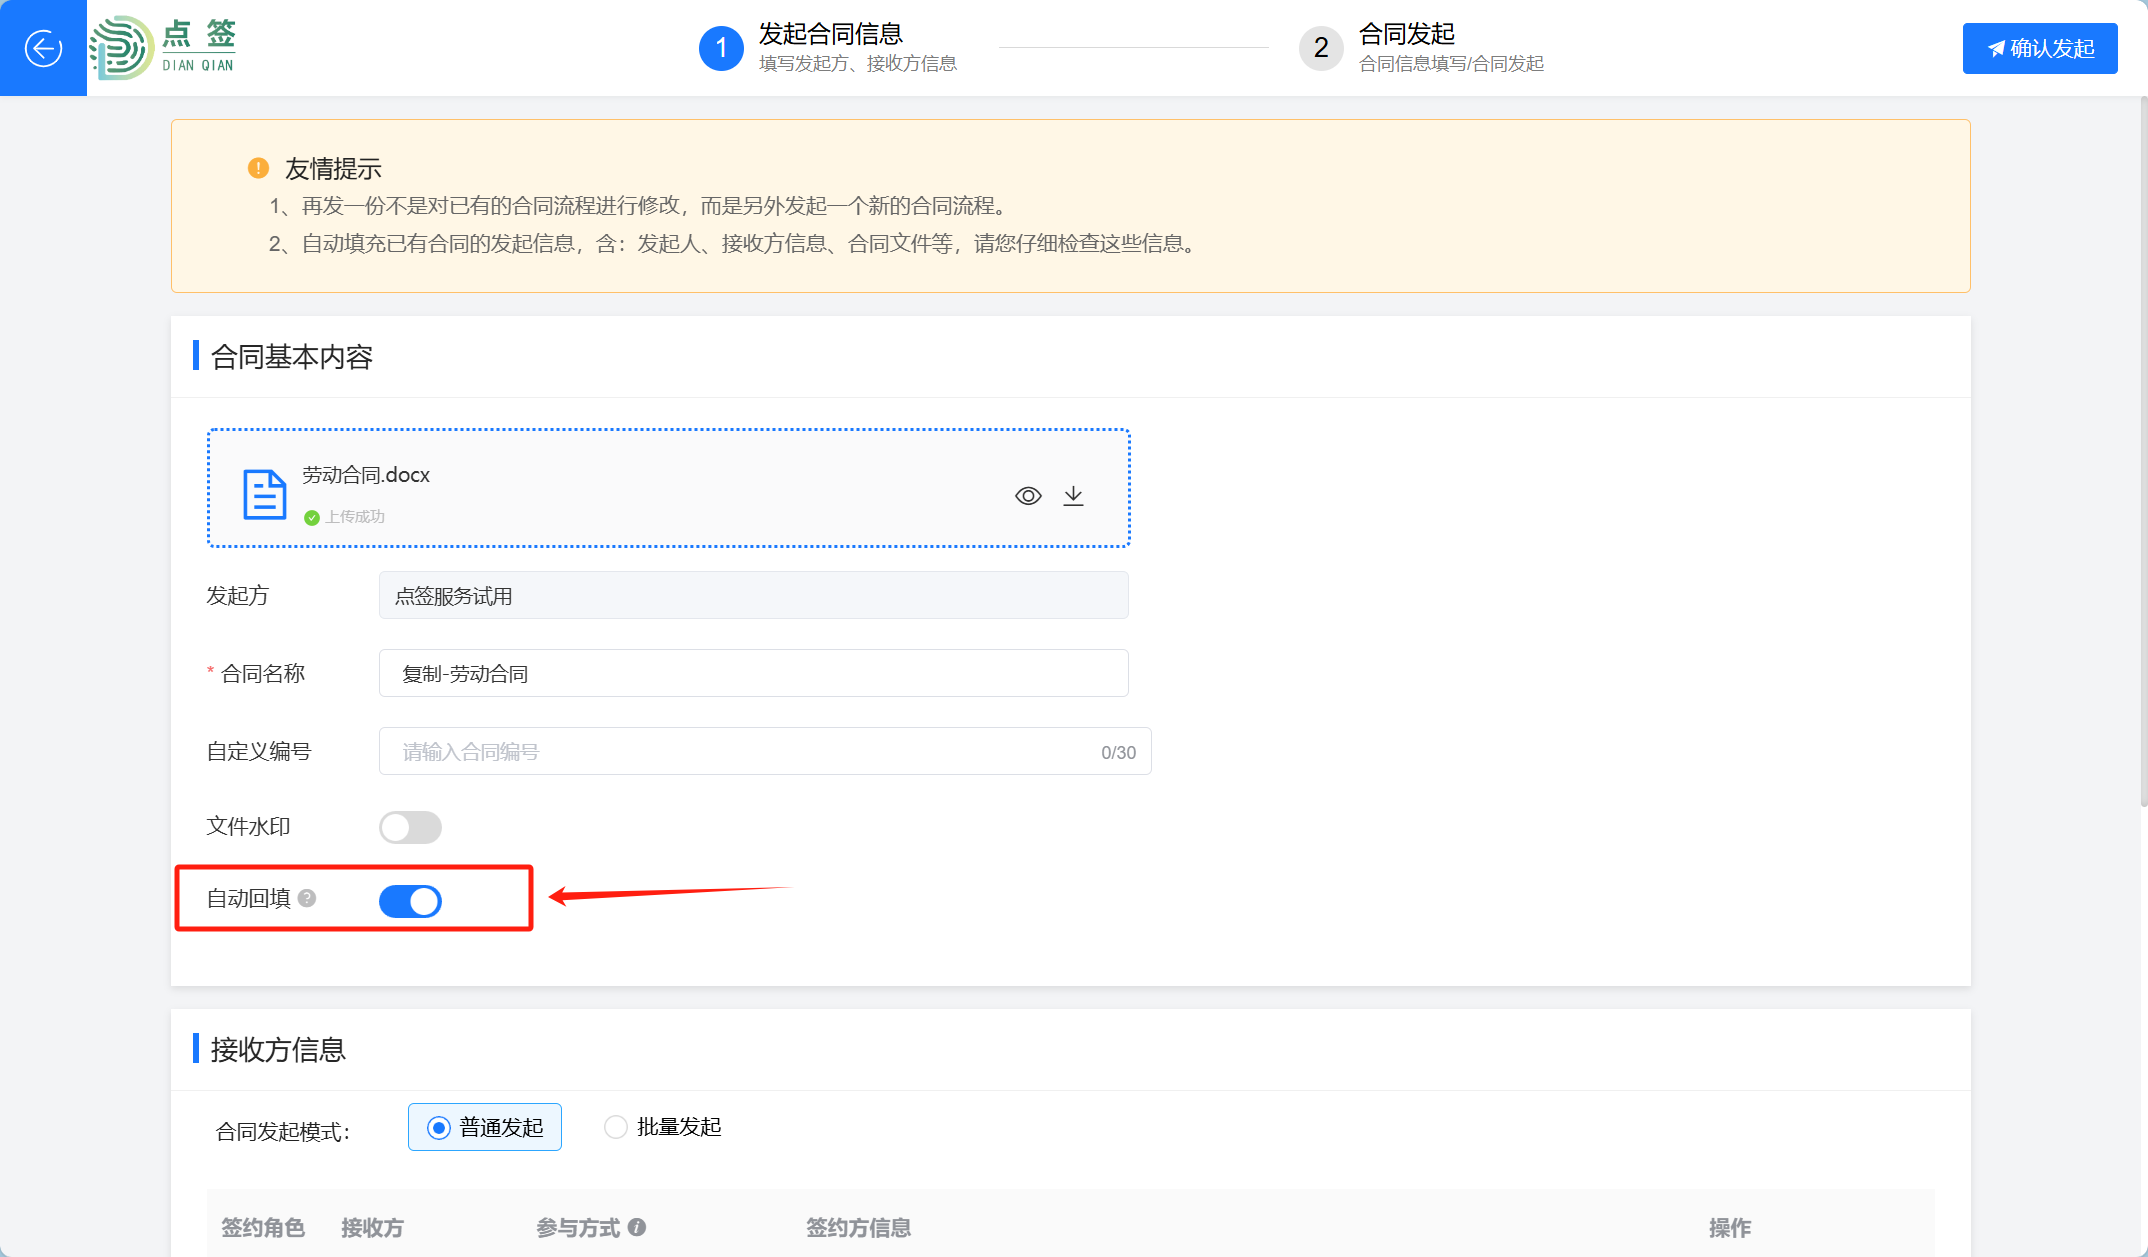Download 劳动合同.docx with the download icon
Screen dimensions: 2148x1257
point(1073,496)
